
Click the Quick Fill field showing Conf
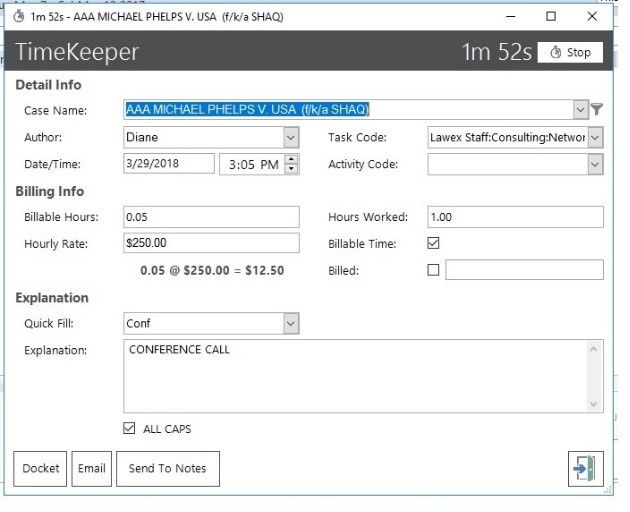204,324
